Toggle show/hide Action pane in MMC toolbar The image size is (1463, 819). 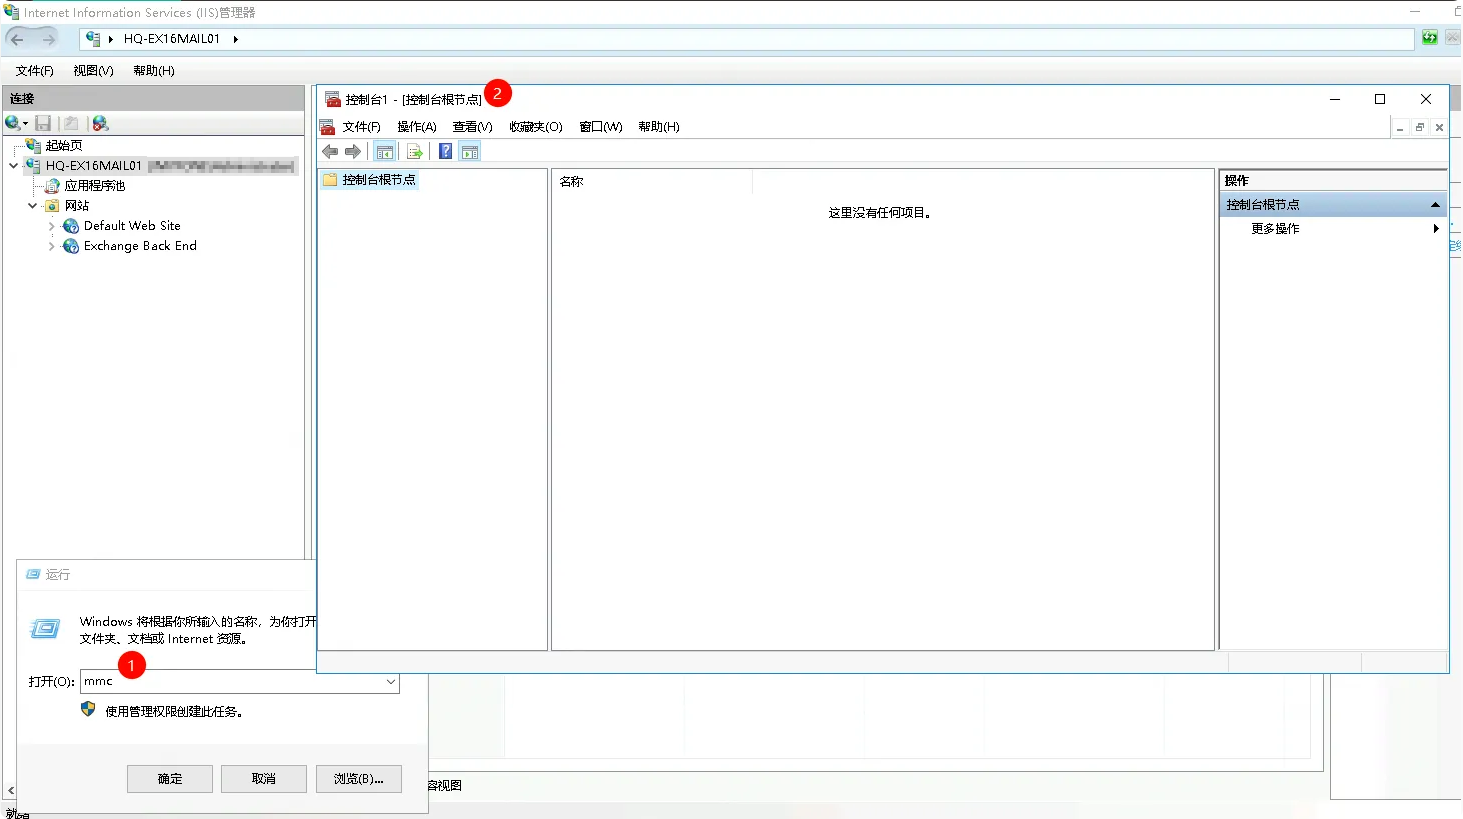(x=470, y=151)
